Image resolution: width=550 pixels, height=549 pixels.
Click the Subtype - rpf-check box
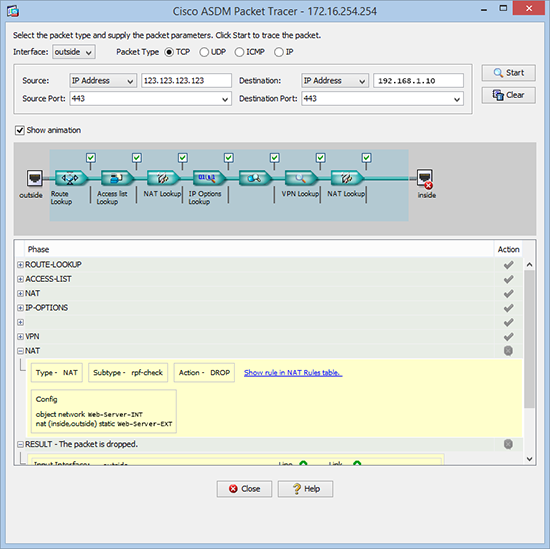[x=128, y=373]
